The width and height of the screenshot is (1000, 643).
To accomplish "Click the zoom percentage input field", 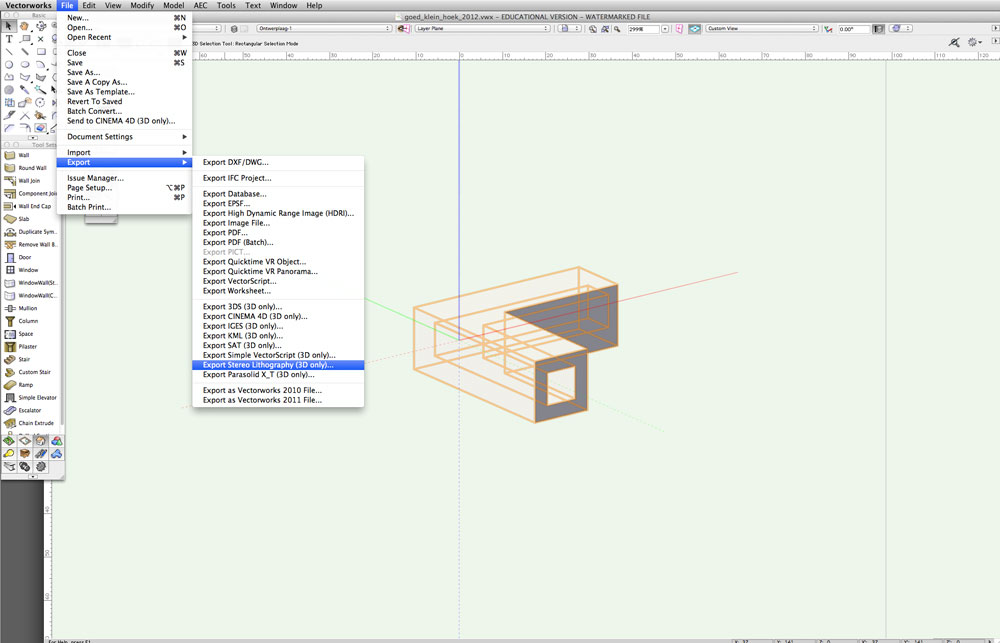I will (643, 29).
